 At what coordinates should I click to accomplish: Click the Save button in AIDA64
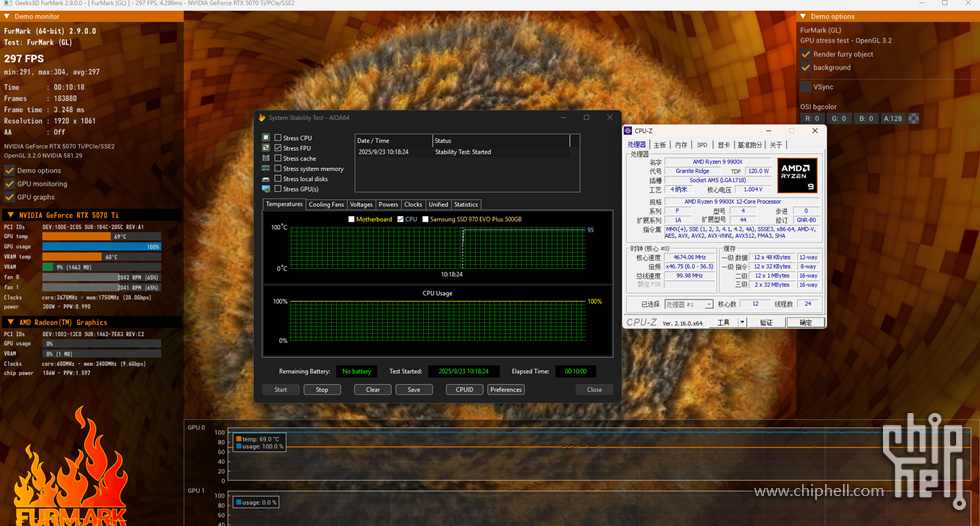414,389
